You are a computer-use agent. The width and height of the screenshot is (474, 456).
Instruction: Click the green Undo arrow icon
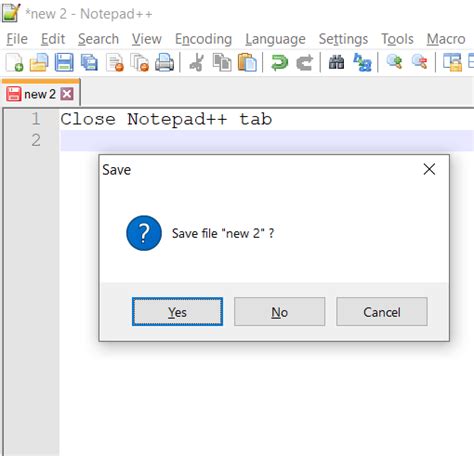(279, 63)
